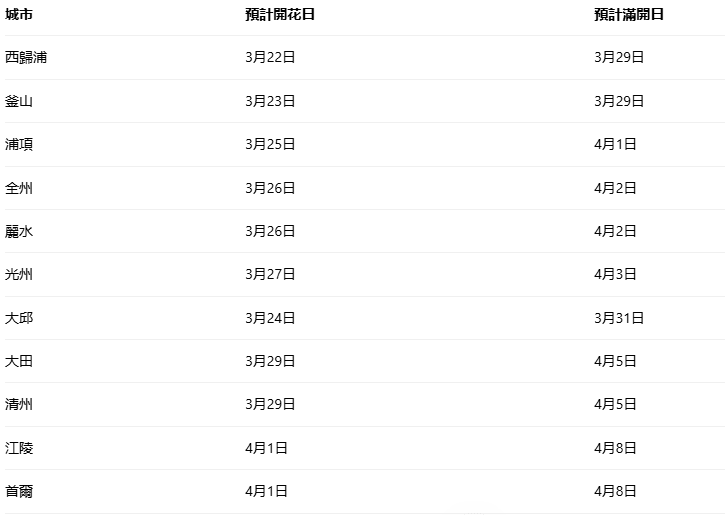Click the 城市 column header
The image size is (725, 515).
pos(19,15)
